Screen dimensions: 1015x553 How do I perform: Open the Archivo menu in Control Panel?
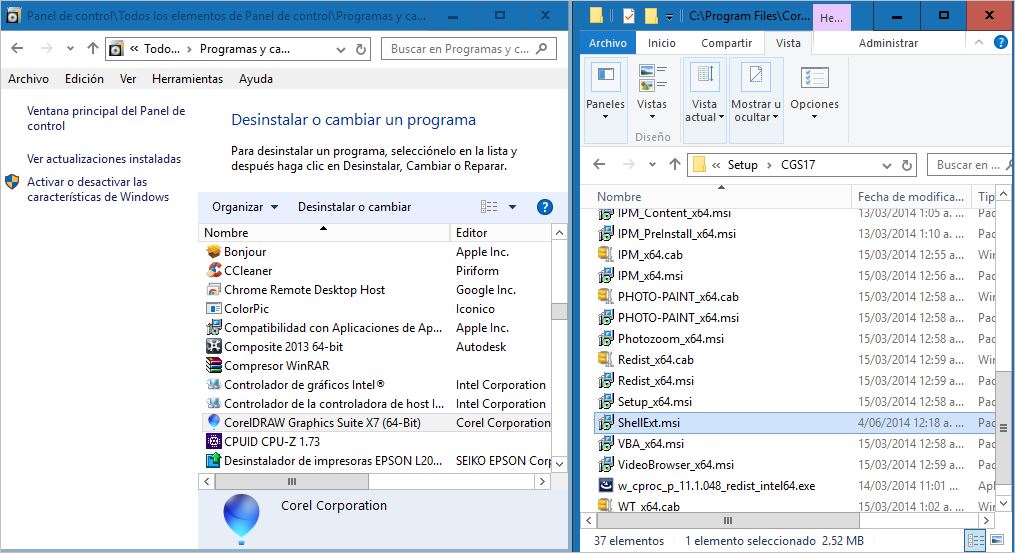[28, 79]
